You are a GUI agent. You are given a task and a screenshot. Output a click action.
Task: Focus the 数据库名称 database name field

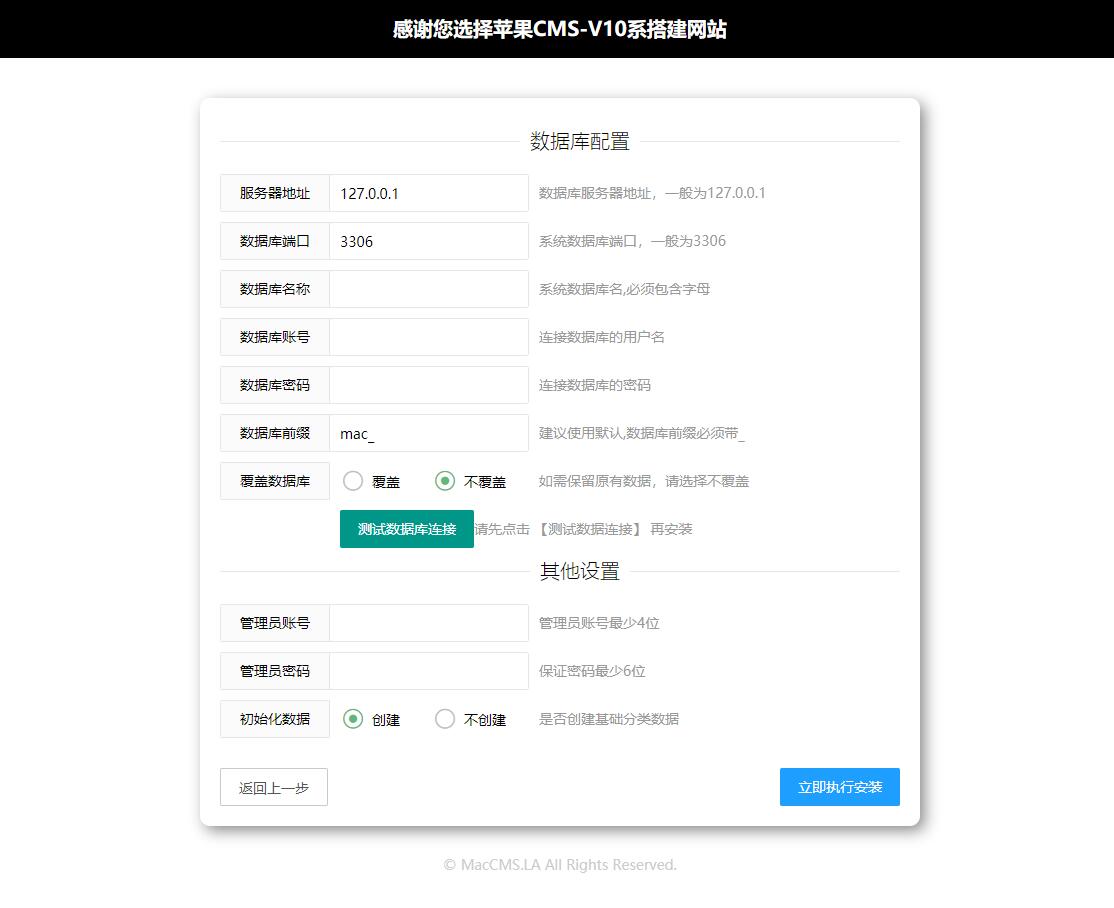click(428, 289)
